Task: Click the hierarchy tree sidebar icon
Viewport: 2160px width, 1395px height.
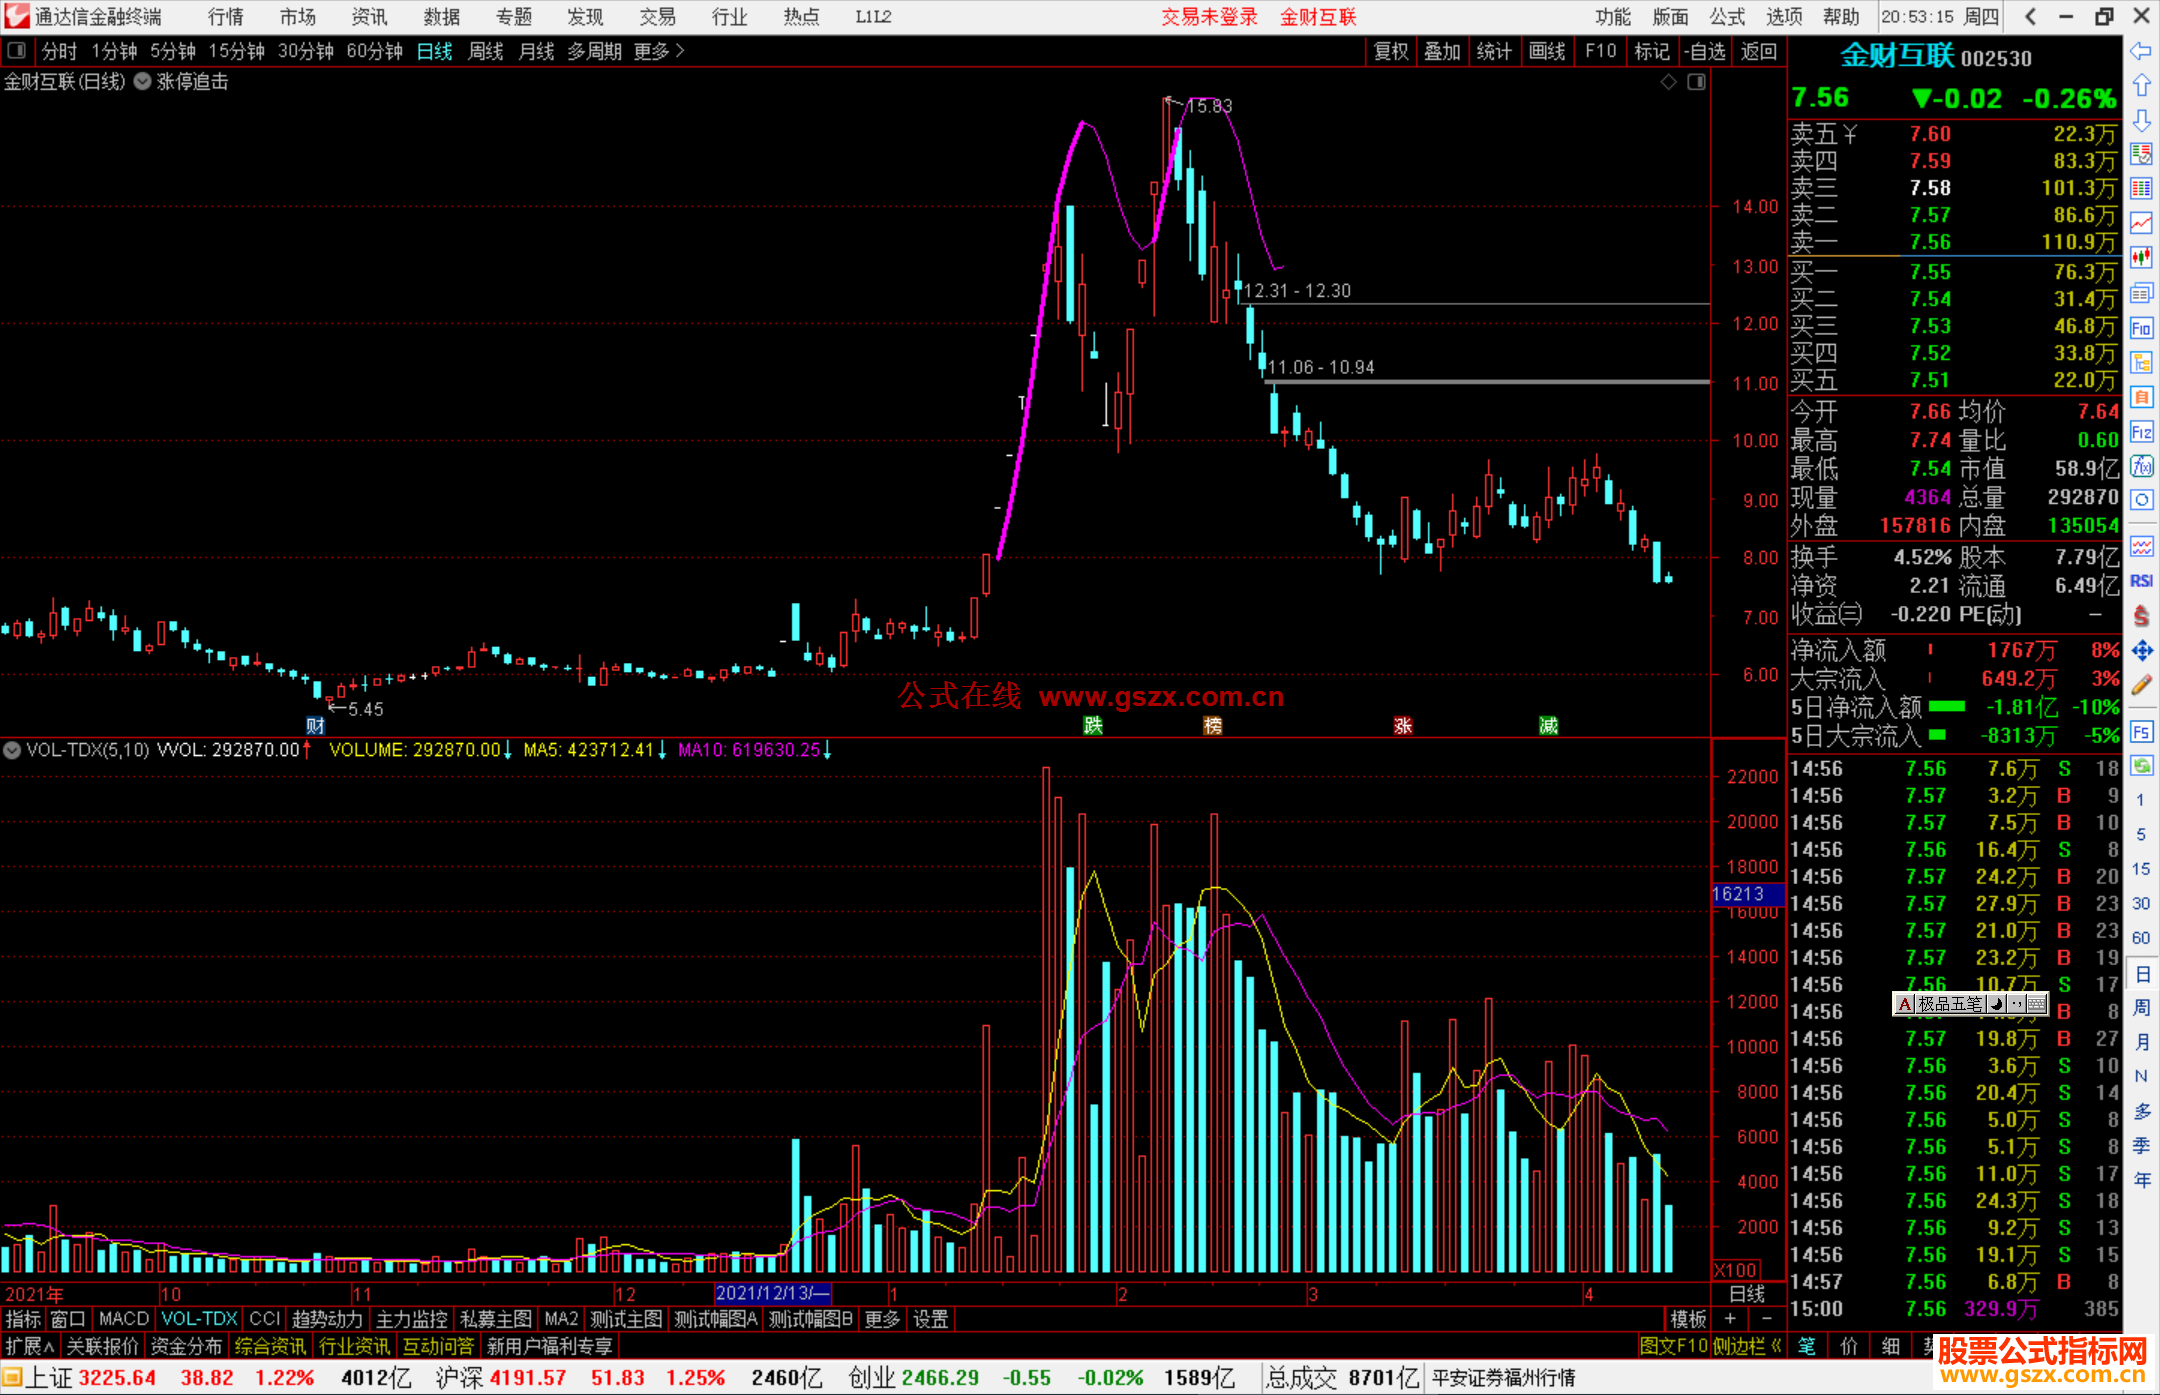Action: pos(2141,362)
